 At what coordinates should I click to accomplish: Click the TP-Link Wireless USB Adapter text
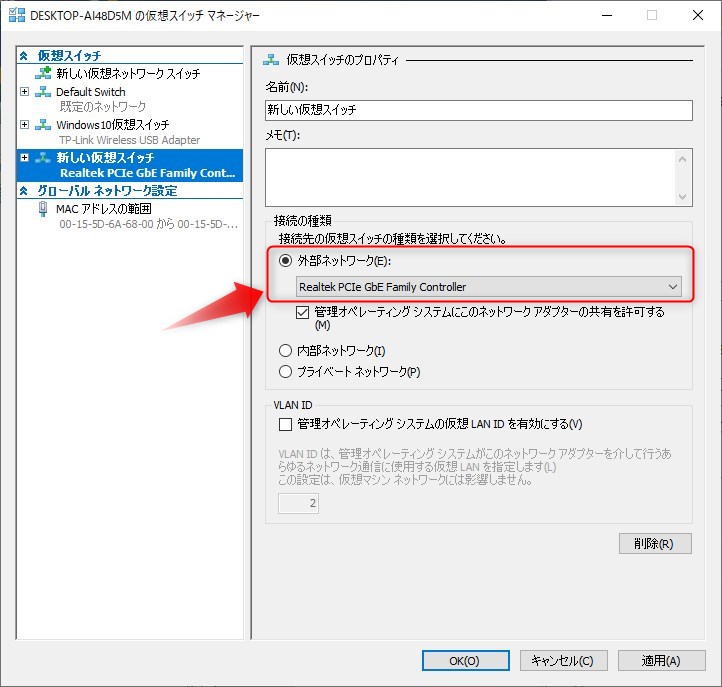tap(129, 140)
